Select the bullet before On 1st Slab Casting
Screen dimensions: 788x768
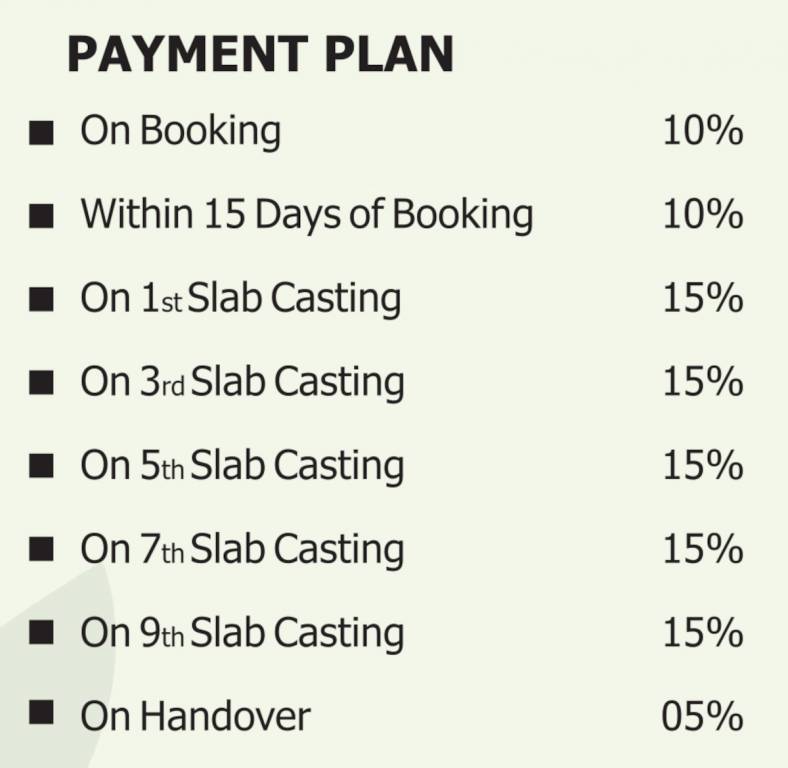41,299
